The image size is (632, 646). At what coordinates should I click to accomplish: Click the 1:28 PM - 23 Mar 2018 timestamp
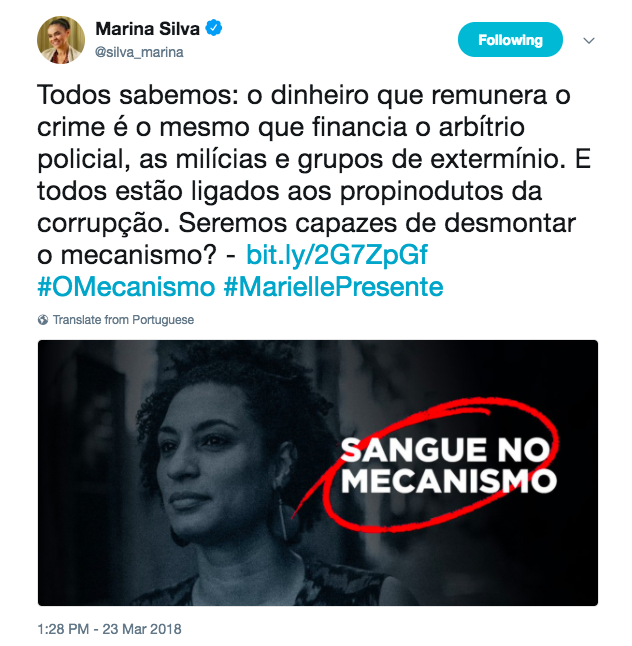pyautogui.click(x=109, y=629)
